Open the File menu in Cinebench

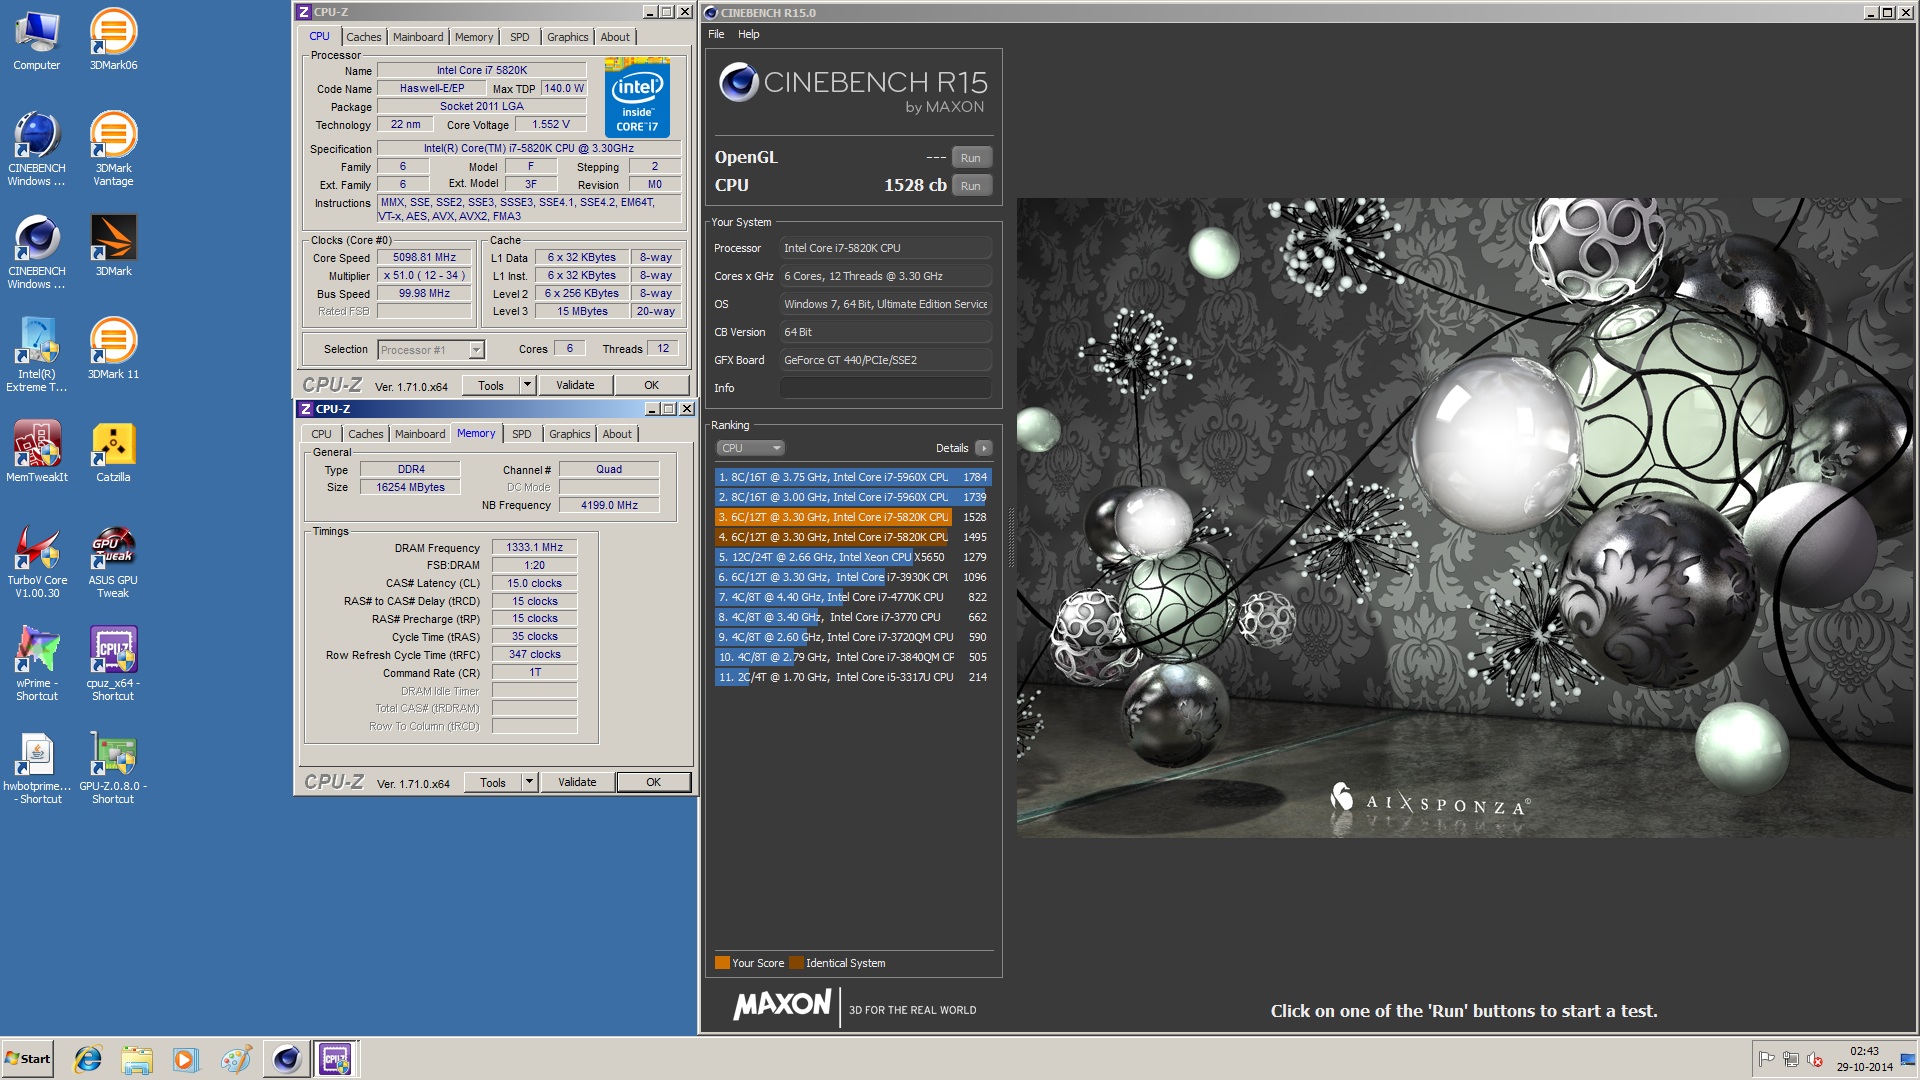(716, 34)
